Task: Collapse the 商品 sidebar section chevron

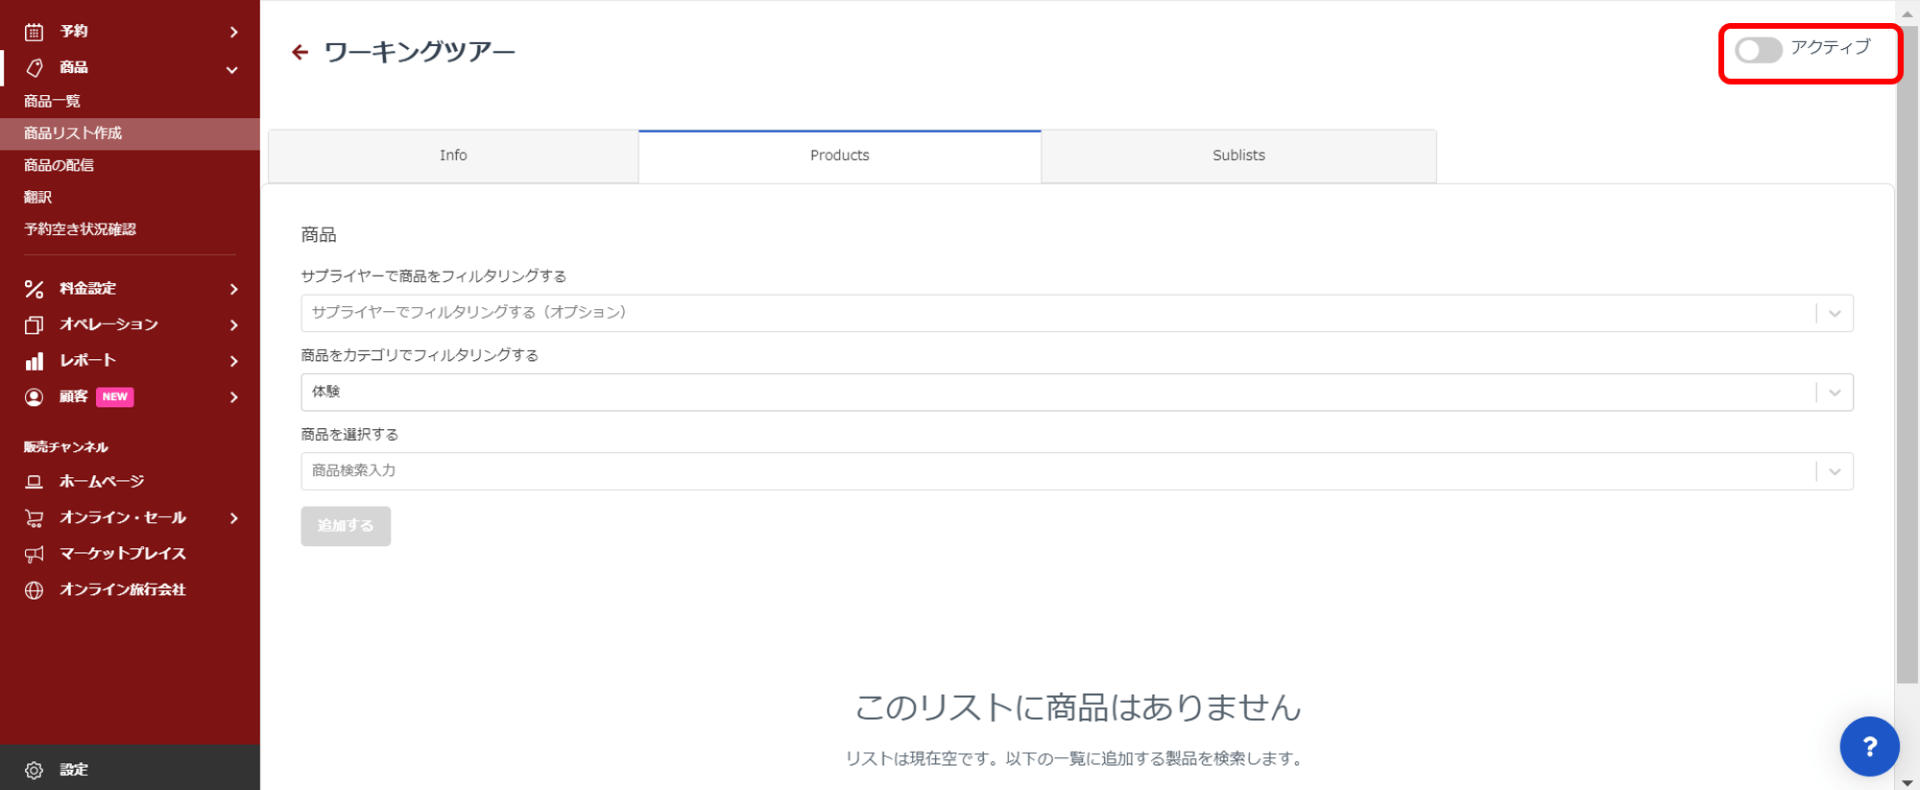Action: (x=232, y=69)
